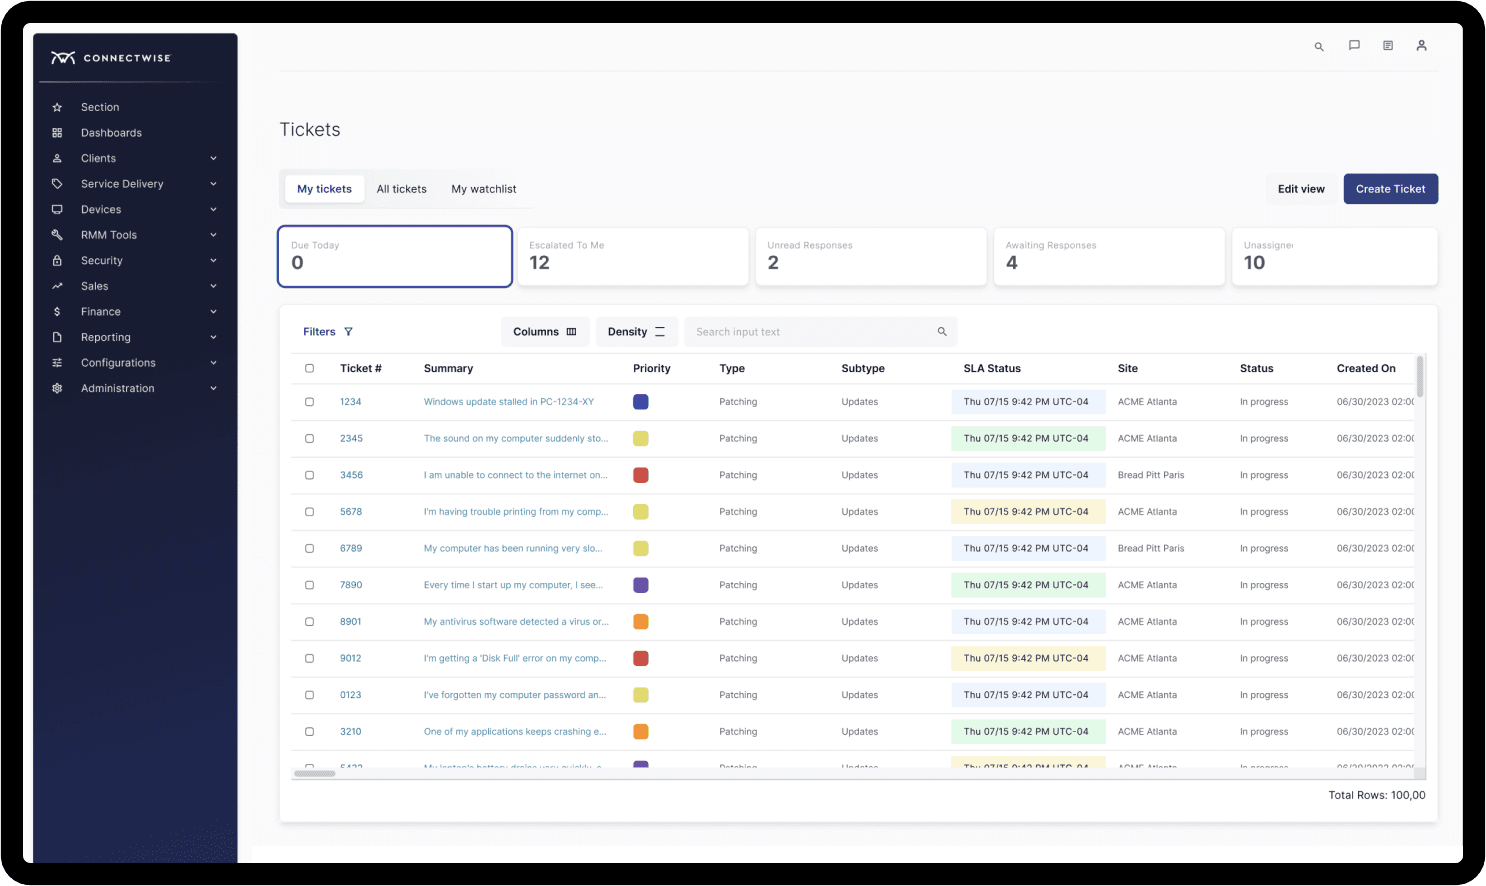Expand the RMM Tools chevron
1486x886 pixels.
(214, 235)
